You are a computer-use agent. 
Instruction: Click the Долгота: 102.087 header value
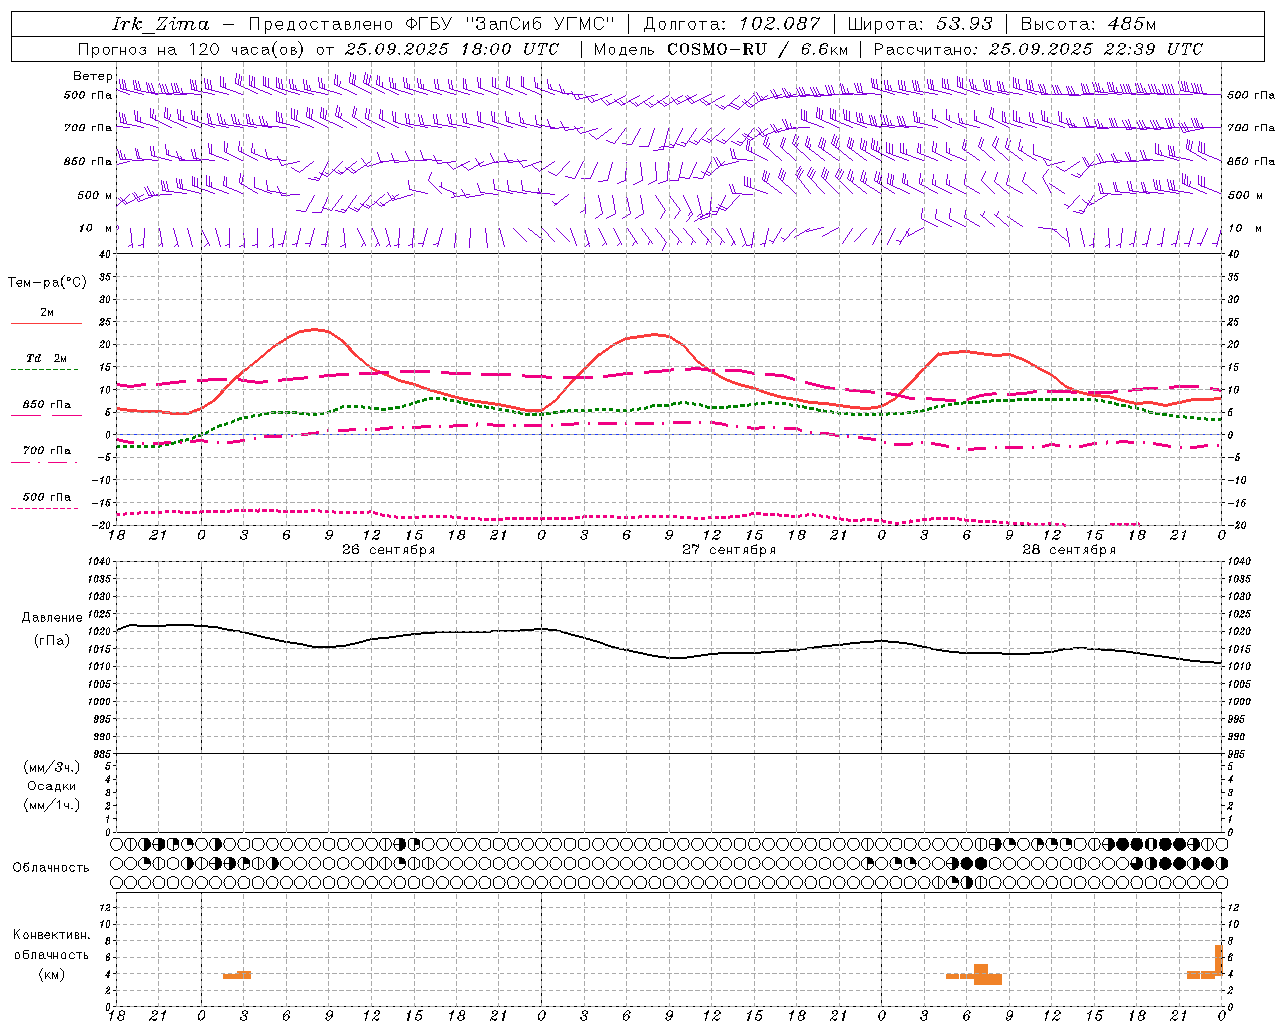click(x=732, y=24)
